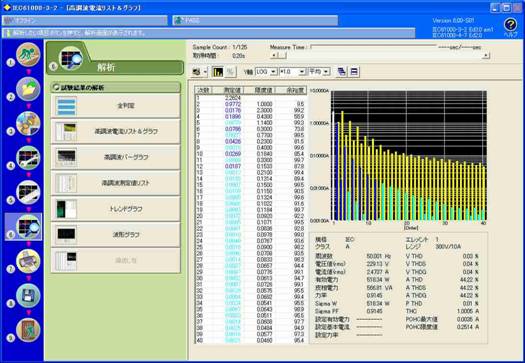Open the 波形グラフ waveform graph button
Image resolution: width=525 pixels, height=363 pixels.
click(x=116, y=235)
